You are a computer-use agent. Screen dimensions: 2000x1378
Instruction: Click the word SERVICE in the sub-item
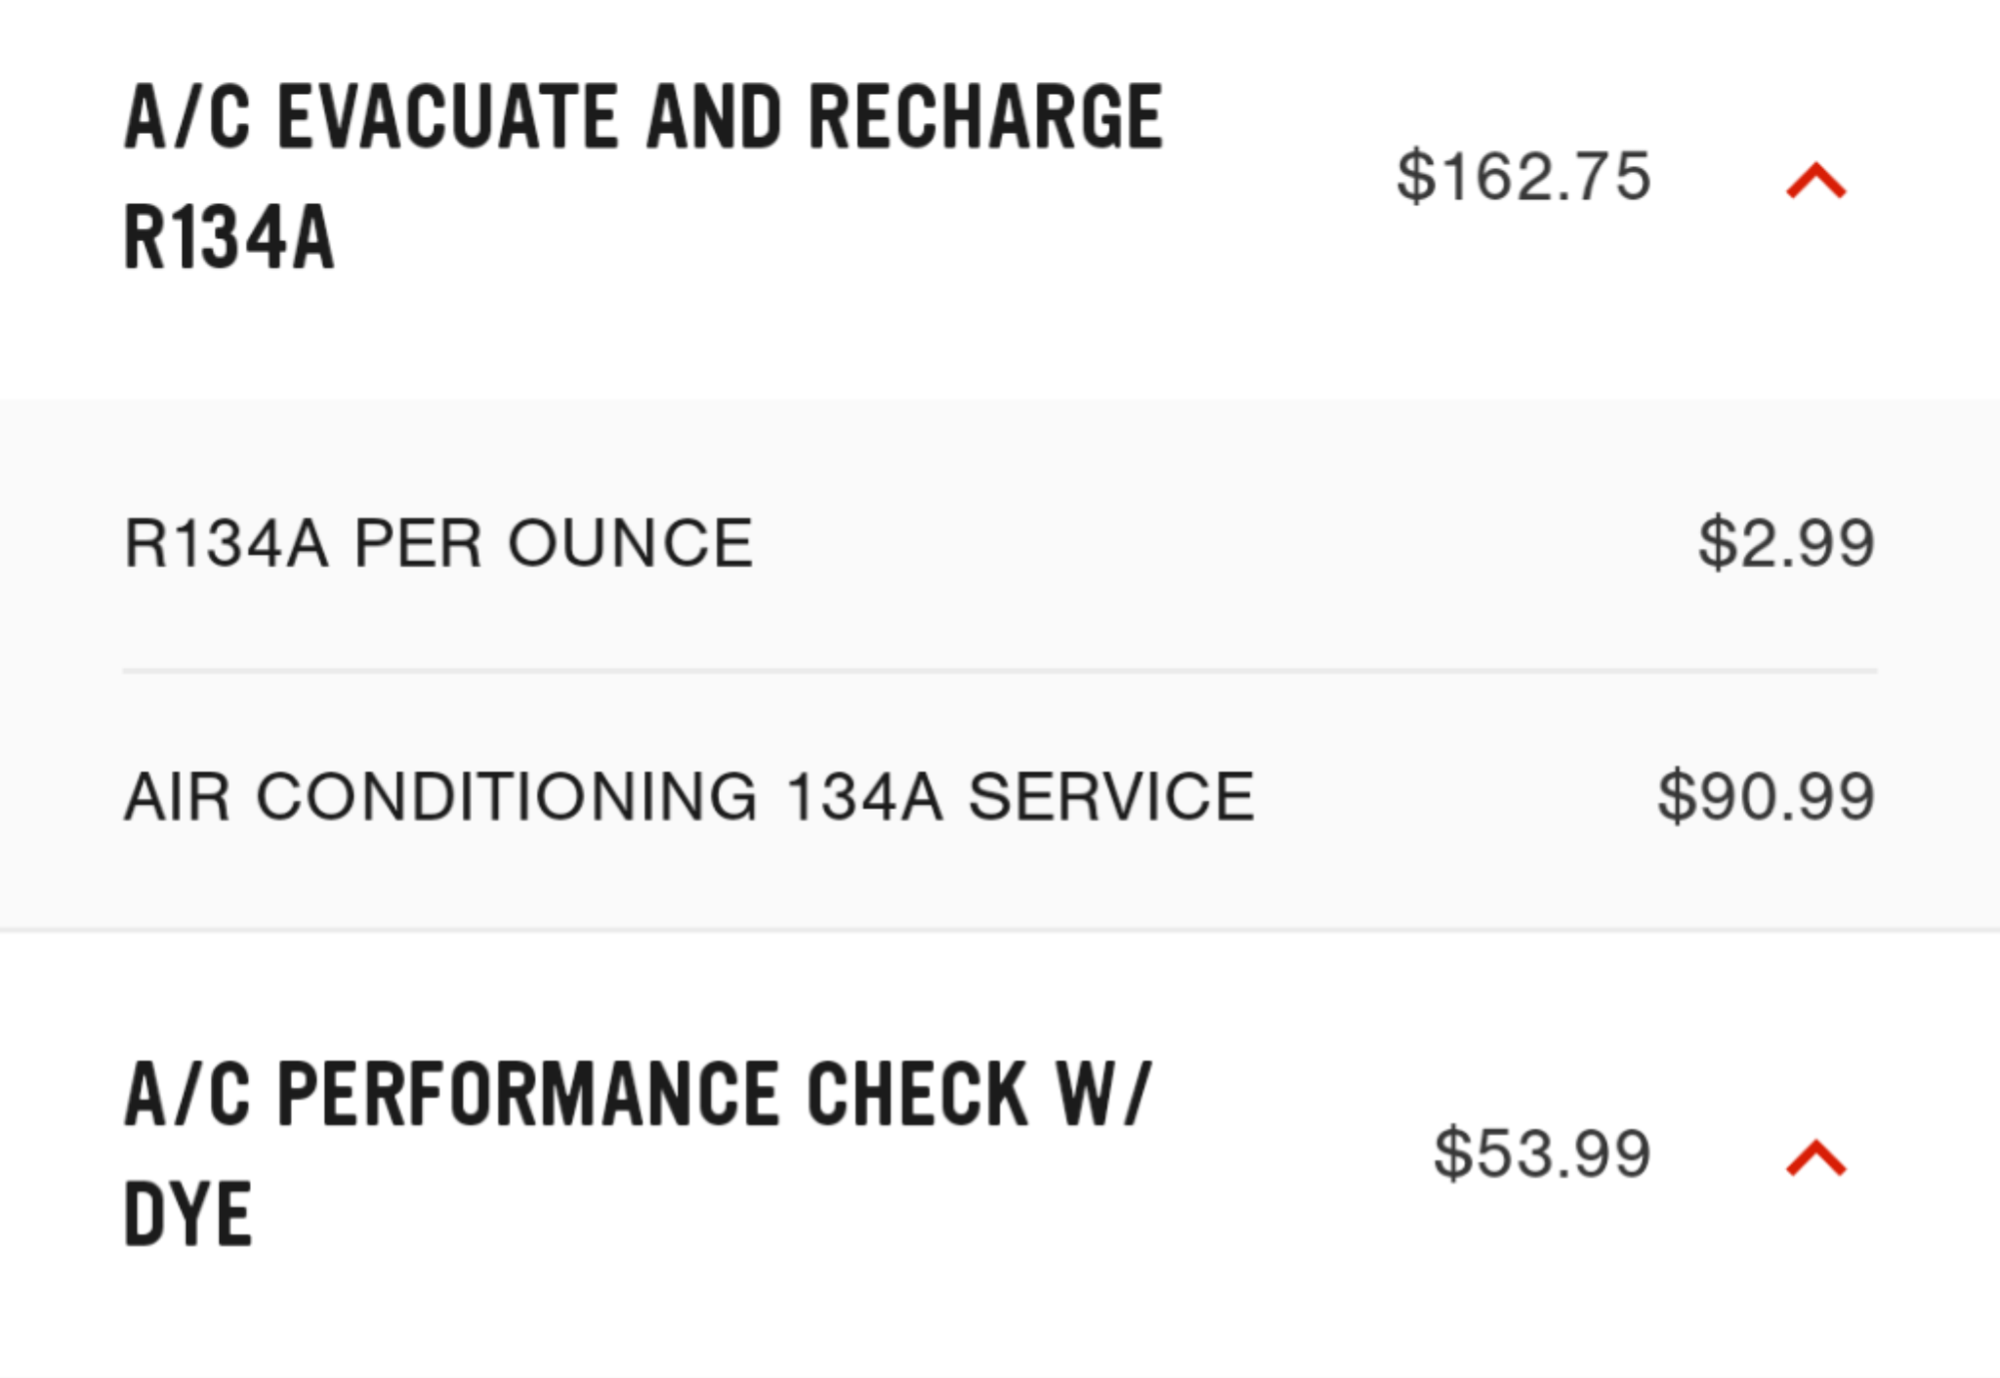tap(1111, 797)
